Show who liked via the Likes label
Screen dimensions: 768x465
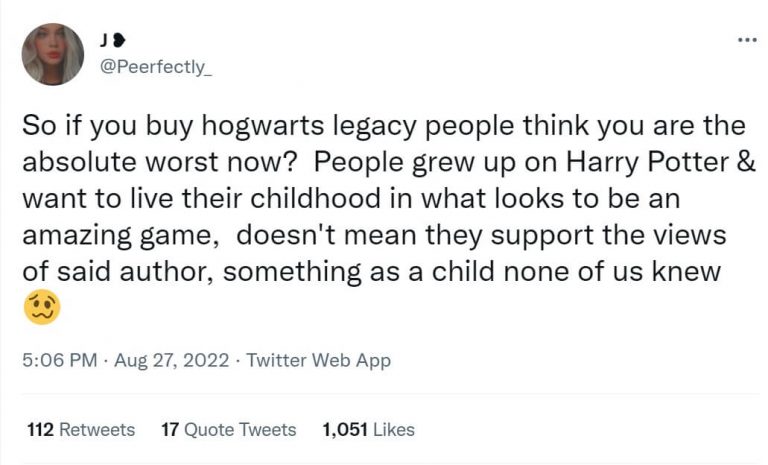coord(394,430)
